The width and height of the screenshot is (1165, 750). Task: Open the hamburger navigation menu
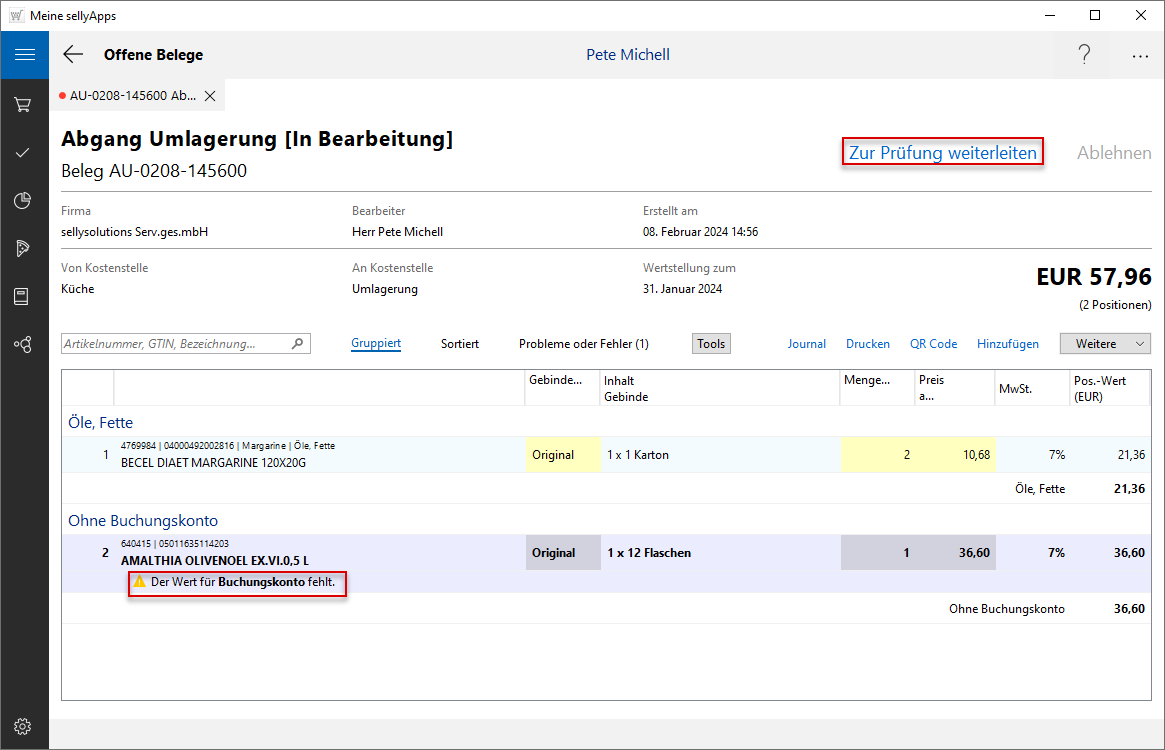(x=24, y=55)
